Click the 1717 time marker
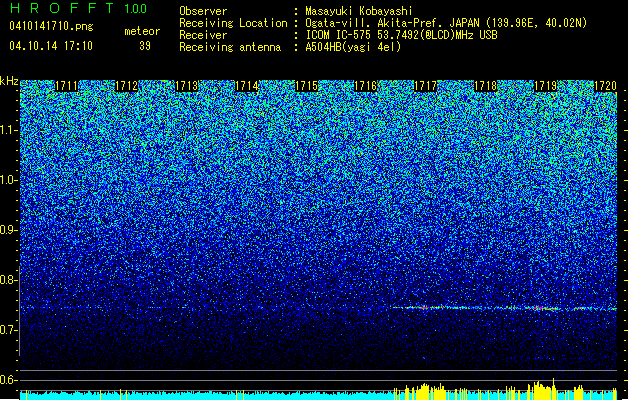The height and width of the screenshot is (400, 629). (425, 86)
